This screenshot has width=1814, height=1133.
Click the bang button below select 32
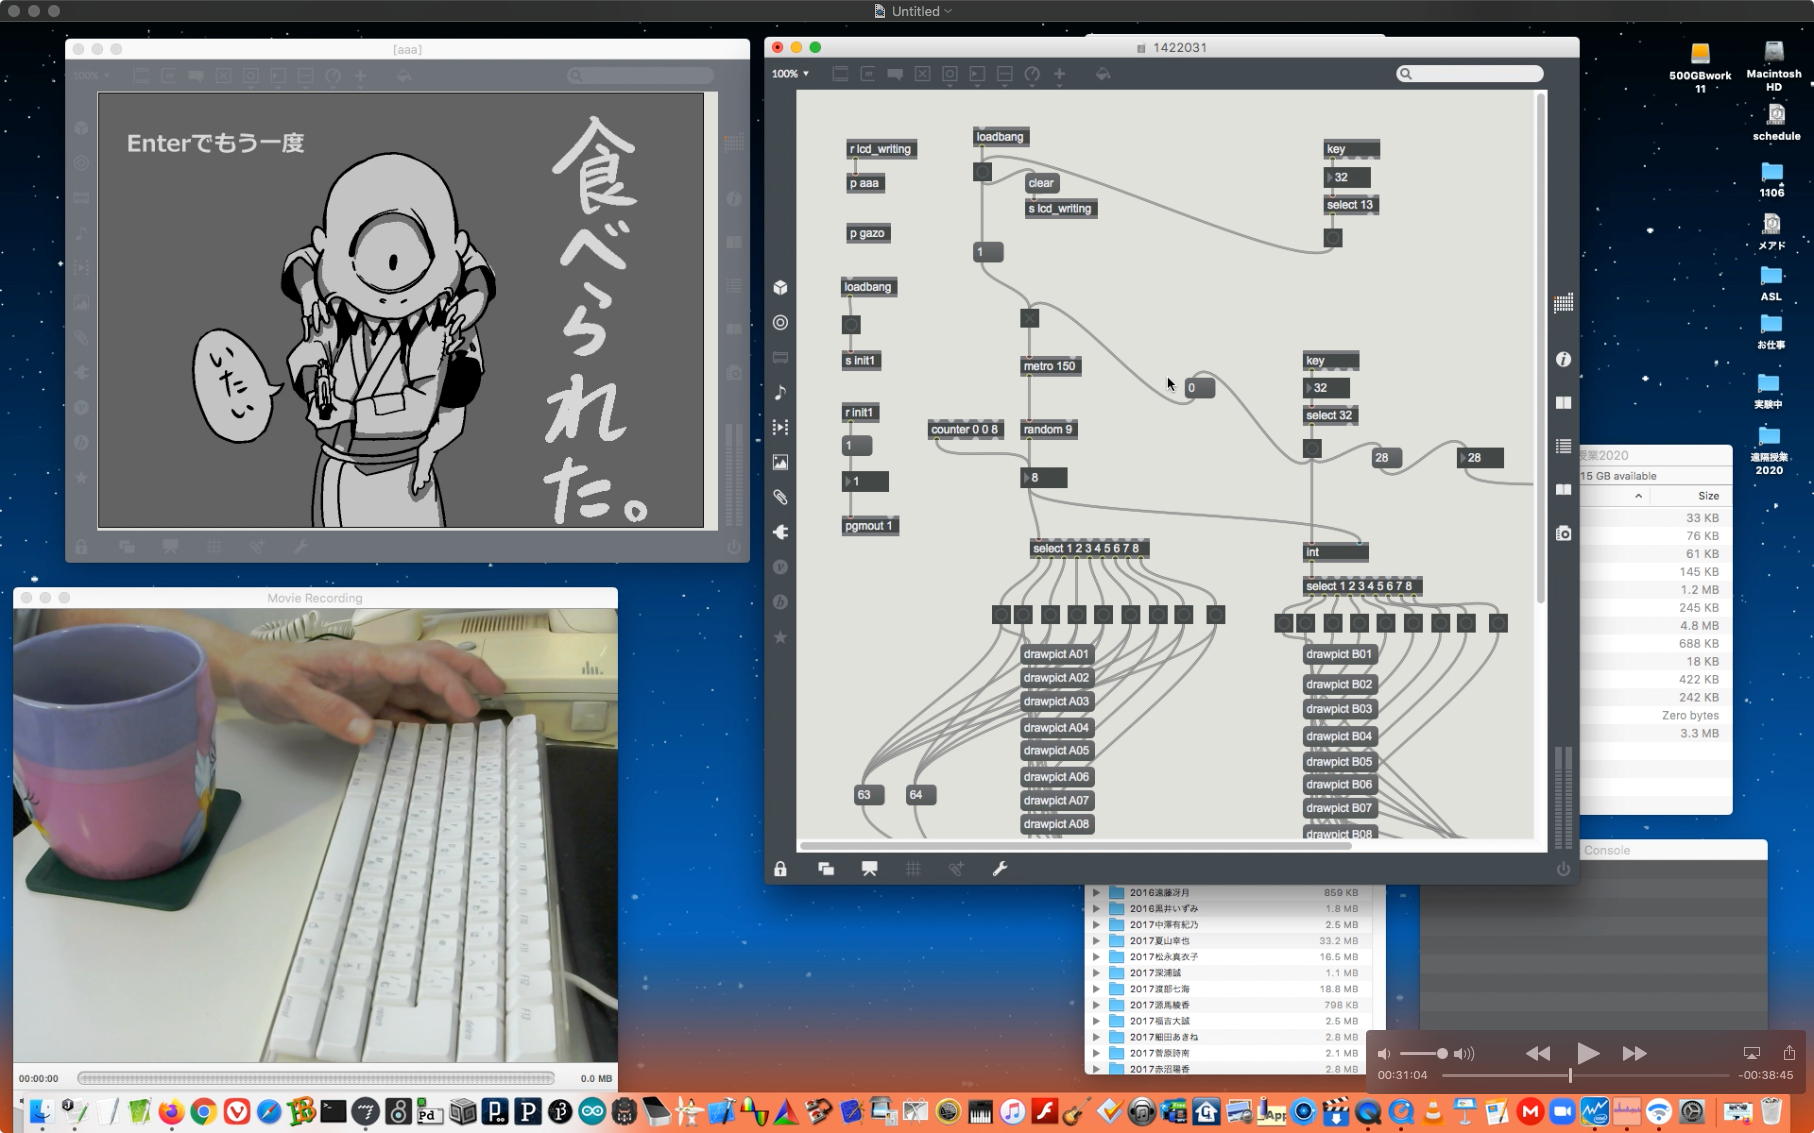[x=1312, y=449]
